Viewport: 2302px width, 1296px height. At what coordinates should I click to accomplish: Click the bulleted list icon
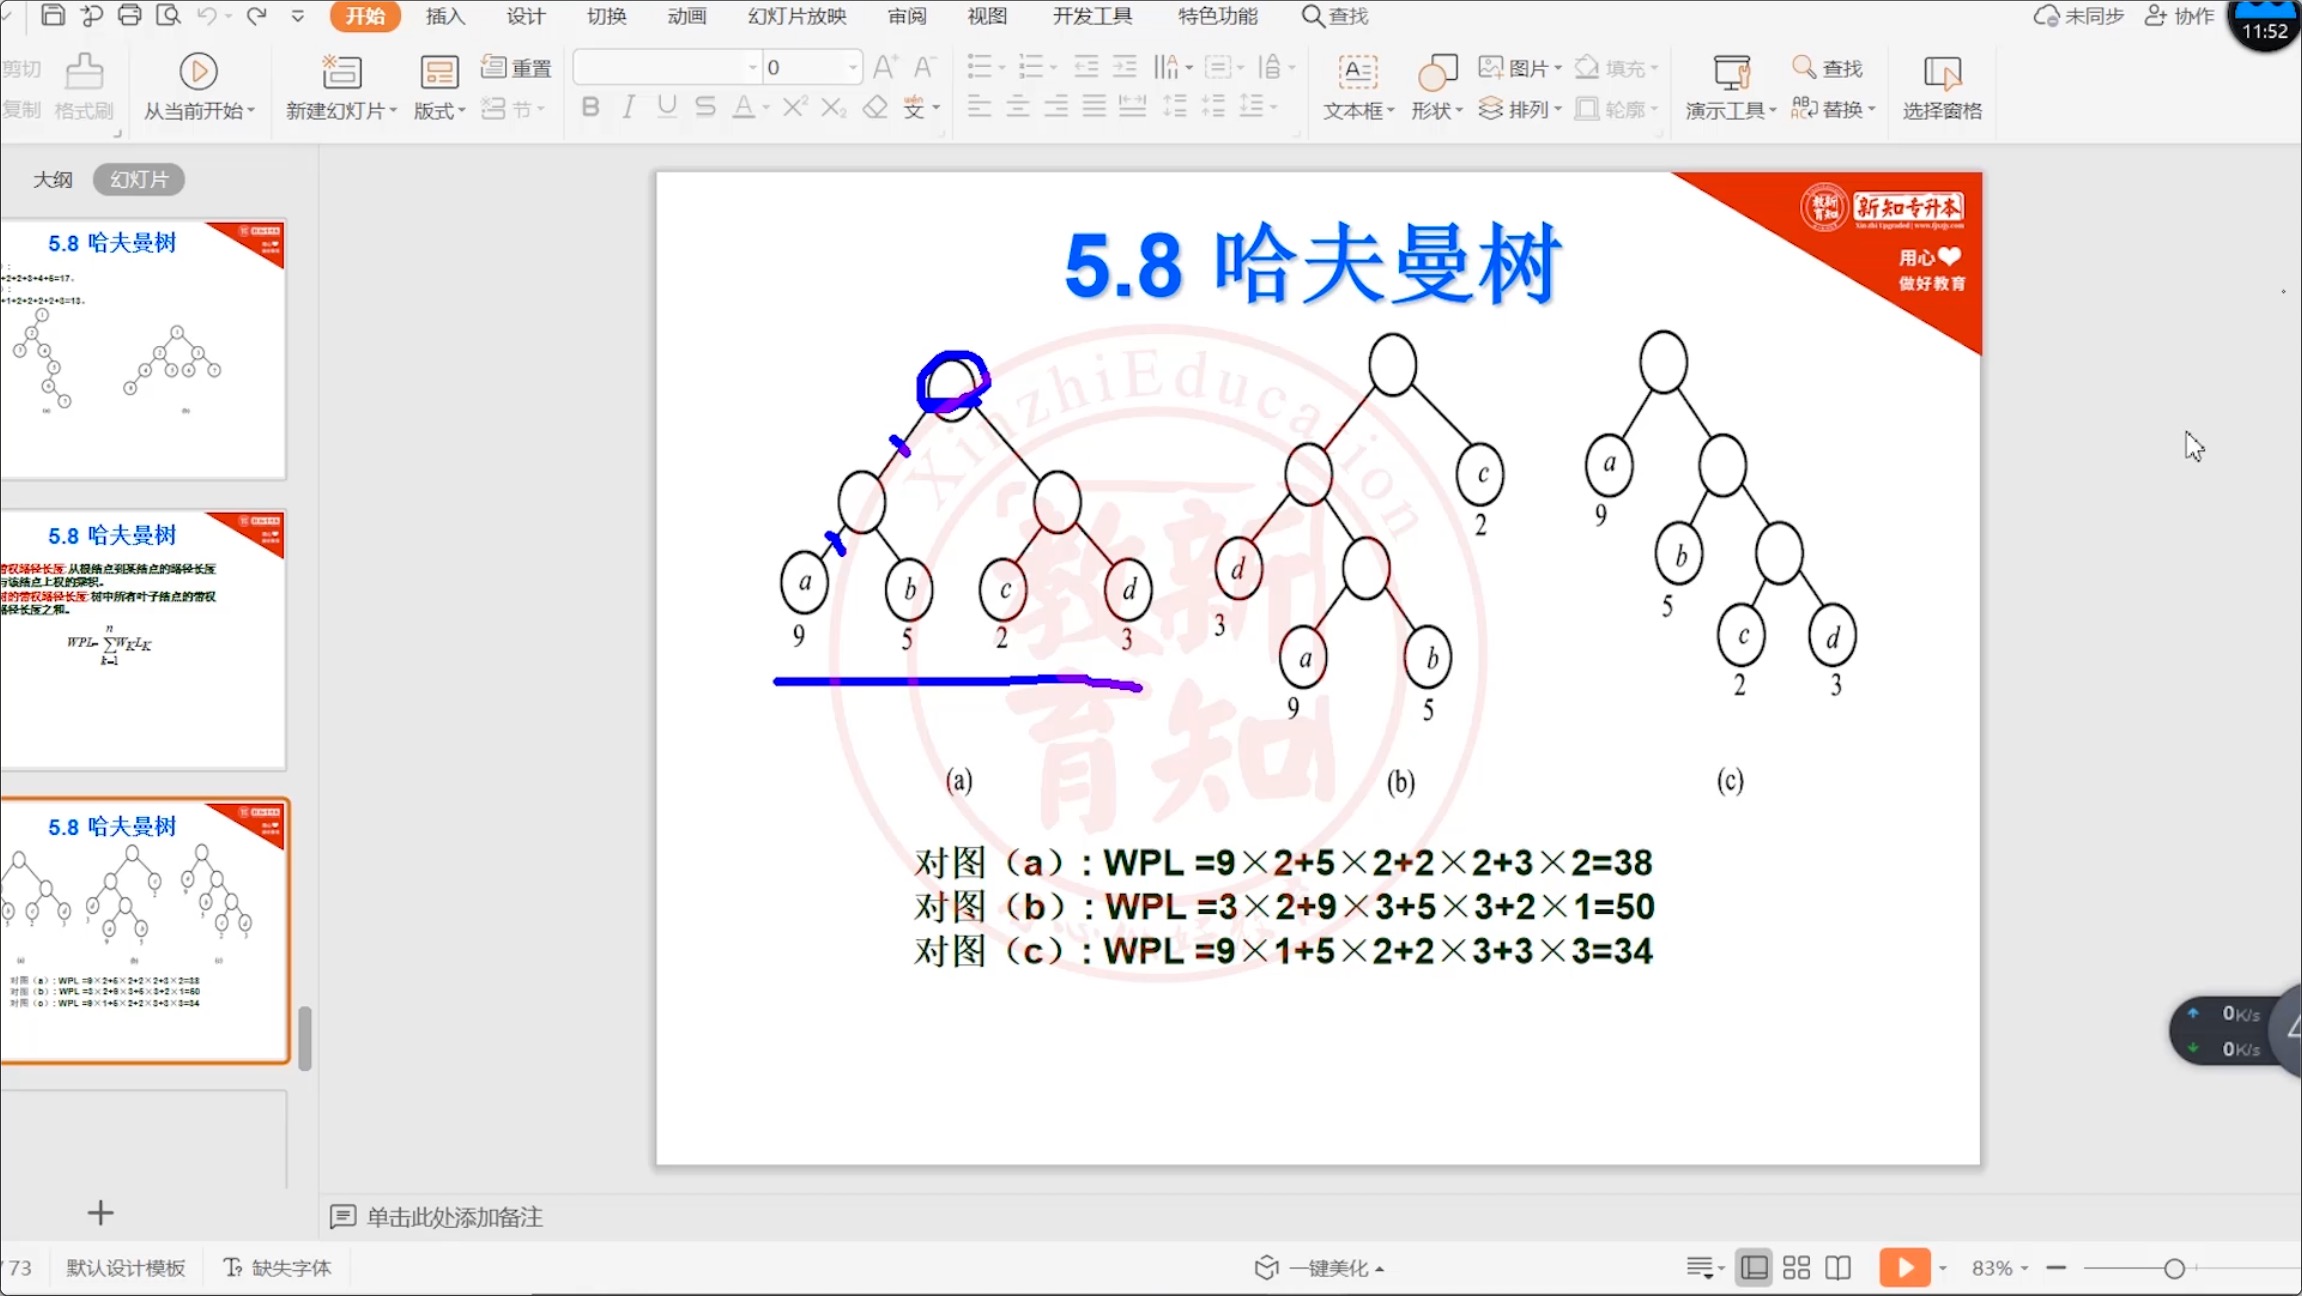[979, 67]
